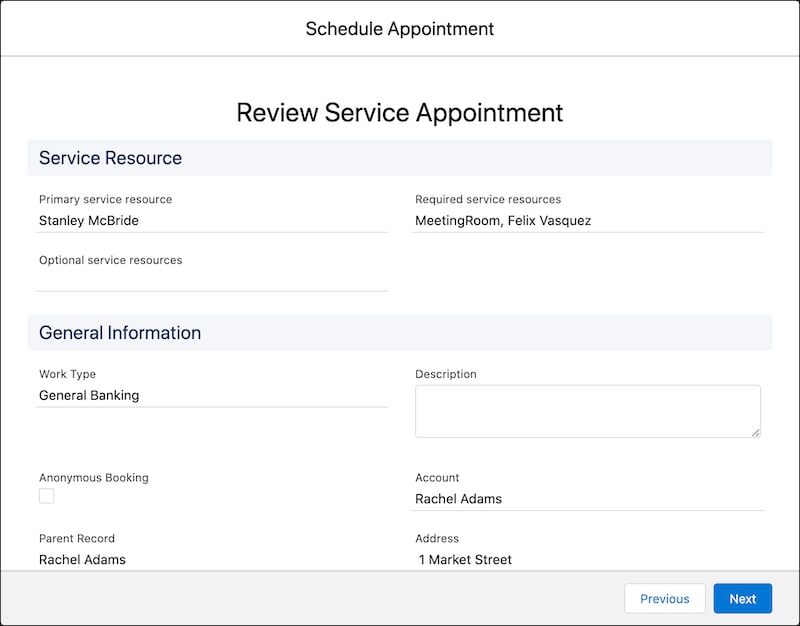Click the Next button
The width and height of the screenshot is (800, 626).
[x=742, y=598]
